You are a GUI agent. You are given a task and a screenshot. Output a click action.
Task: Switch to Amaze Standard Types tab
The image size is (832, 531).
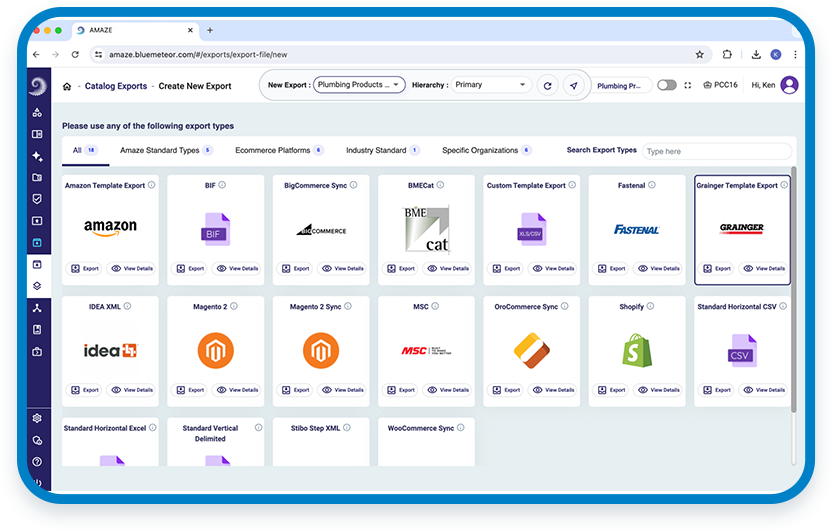[x=166, y=150]
